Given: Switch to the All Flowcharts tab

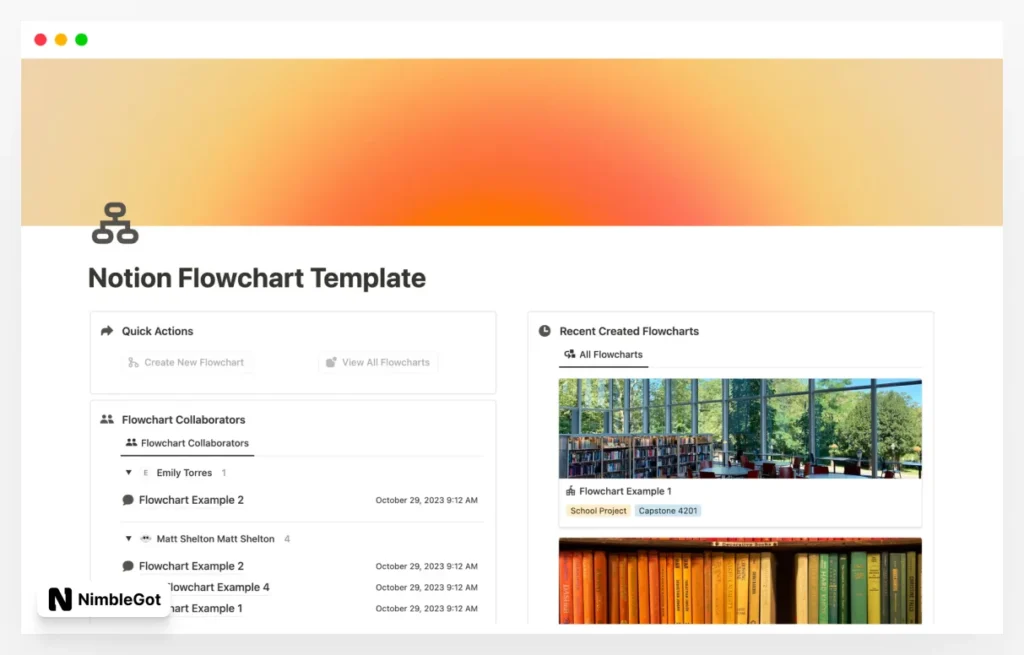Looking at the screenshot, I should [x=603, y=355].
